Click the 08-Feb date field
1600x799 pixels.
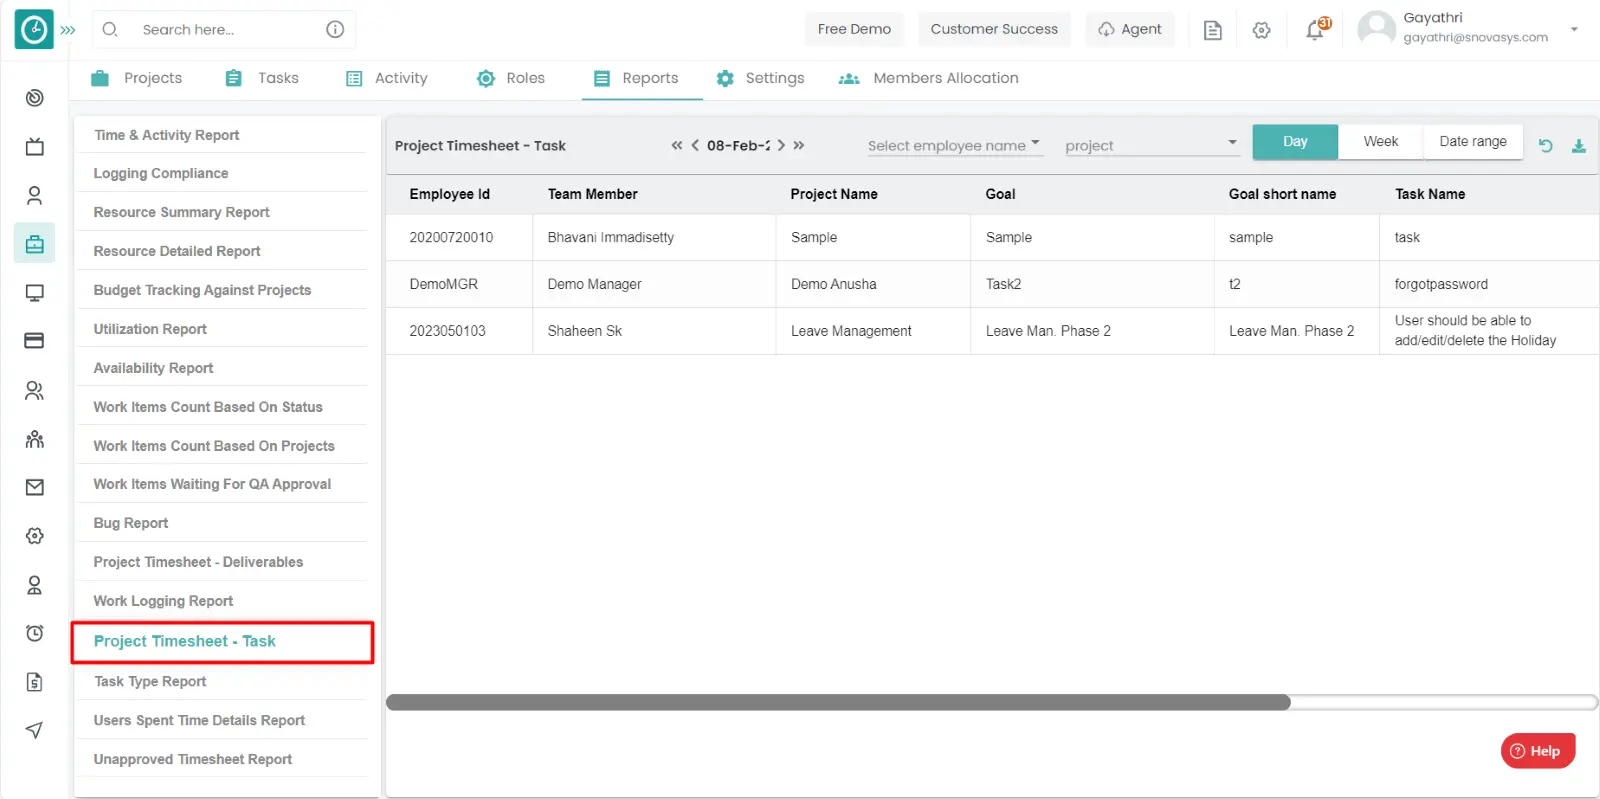(x=738, y=145)
